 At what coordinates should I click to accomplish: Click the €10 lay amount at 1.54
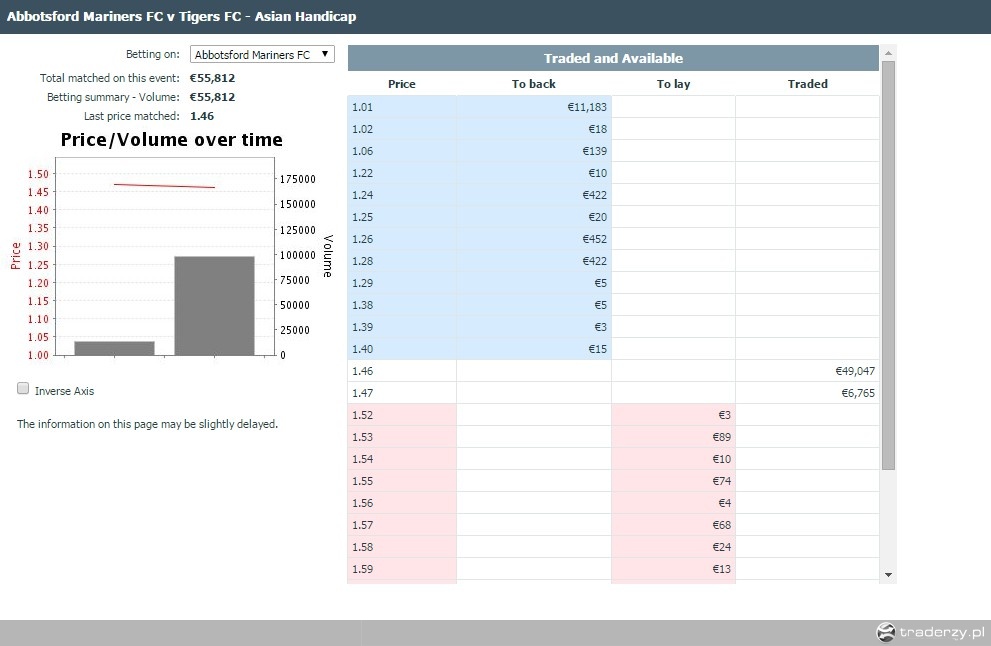pos(721,459)
